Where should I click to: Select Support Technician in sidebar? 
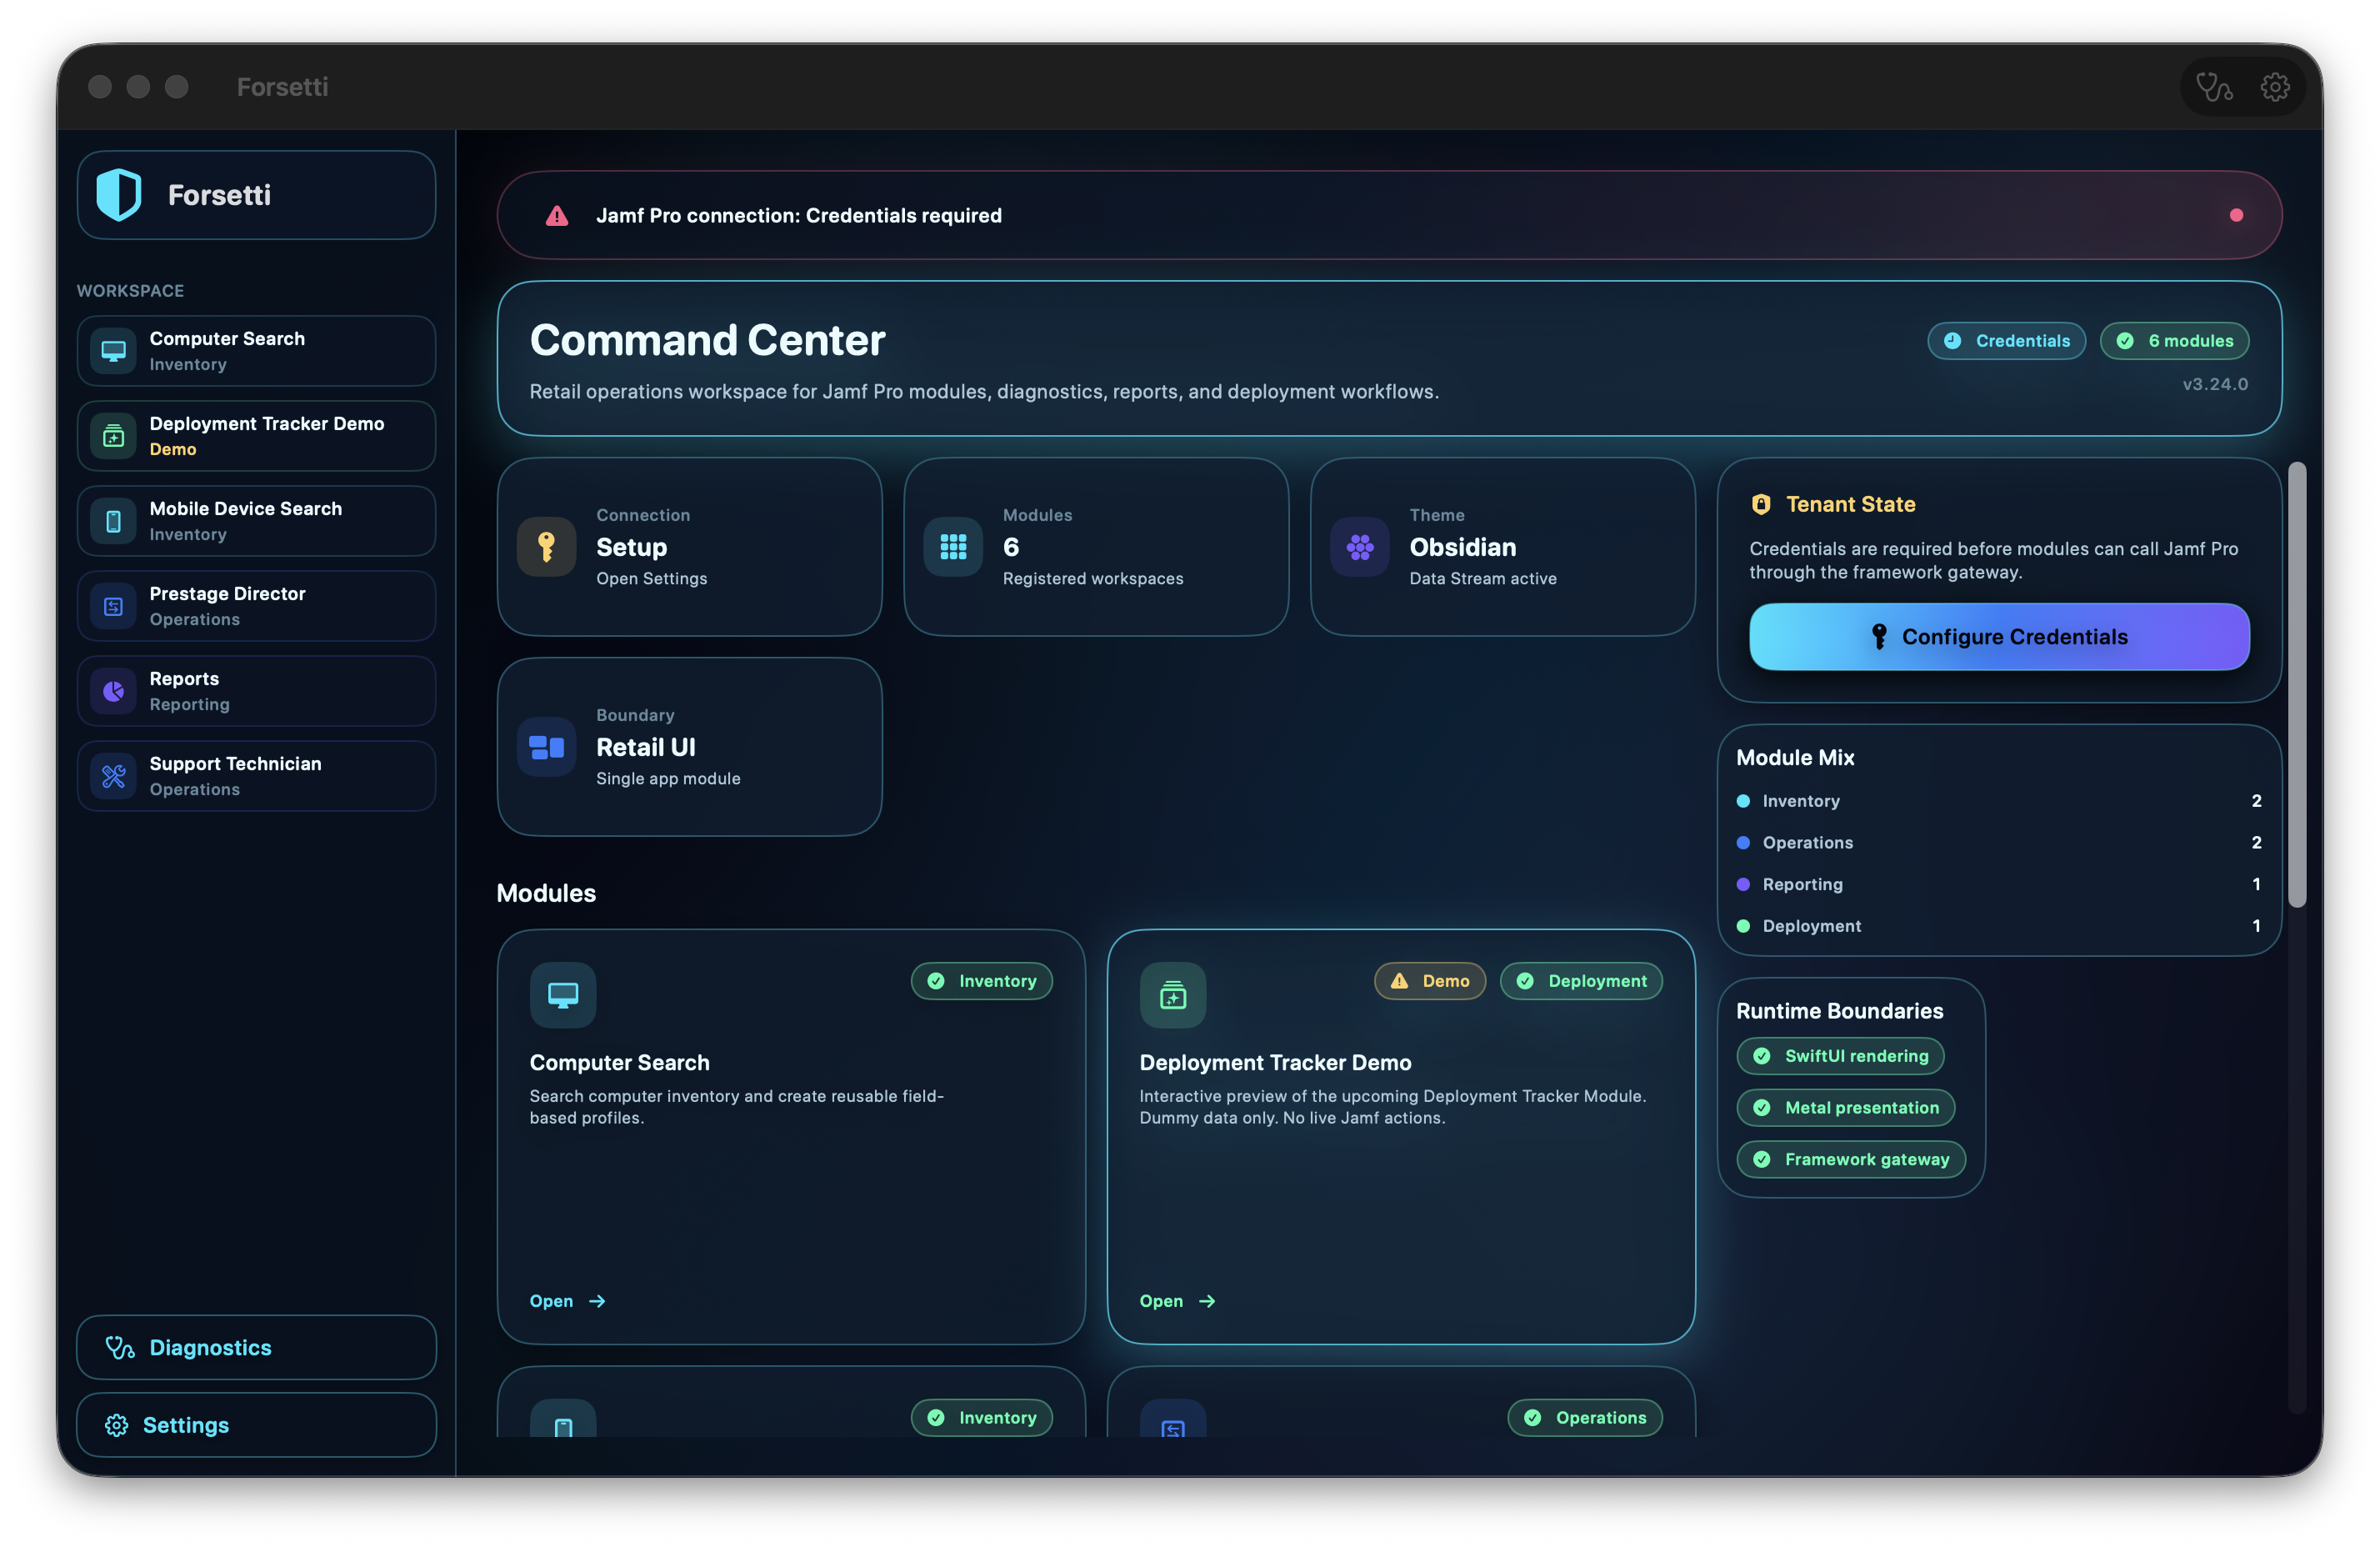(256, 776)
